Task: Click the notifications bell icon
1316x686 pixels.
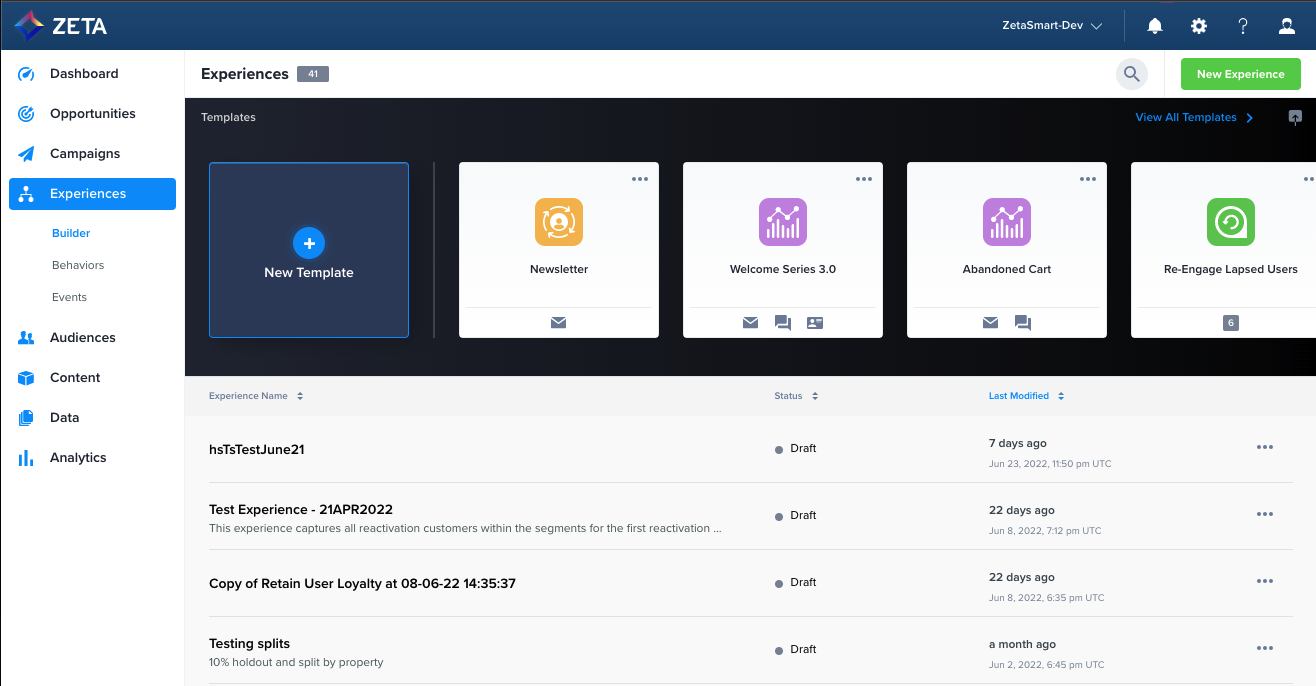Action: pos(1155,26)
